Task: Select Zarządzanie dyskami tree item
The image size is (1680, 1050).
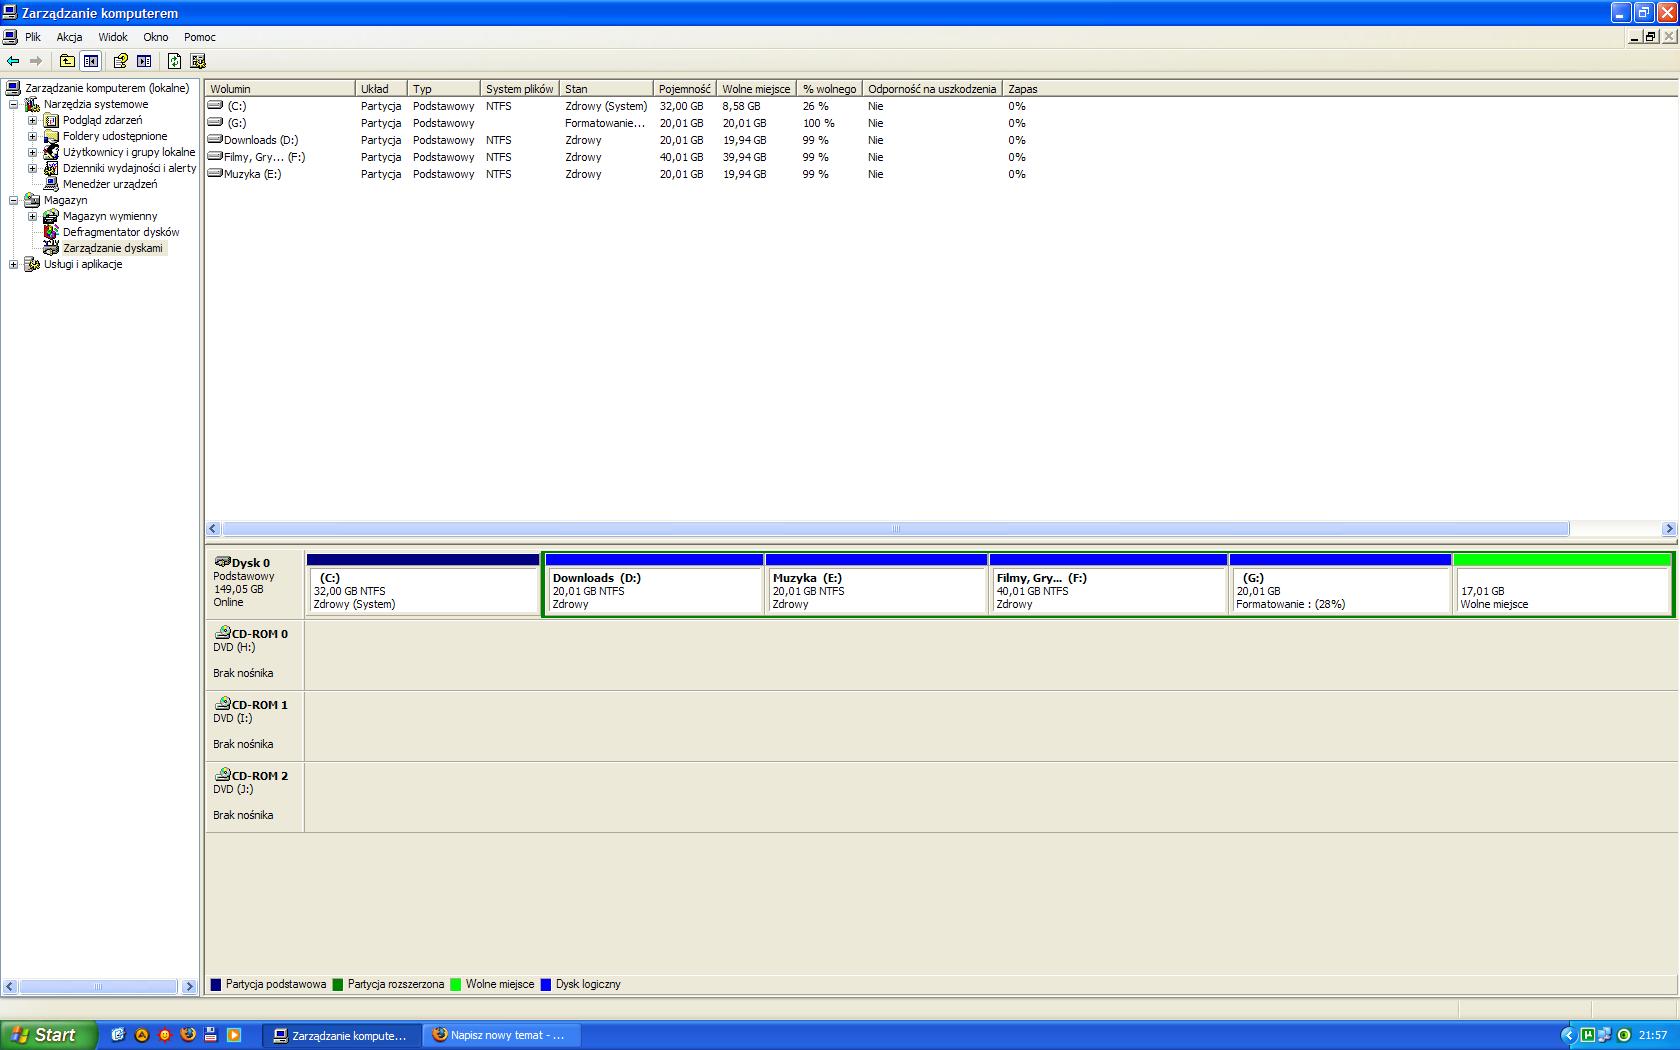Action: (x=113, y=248)
